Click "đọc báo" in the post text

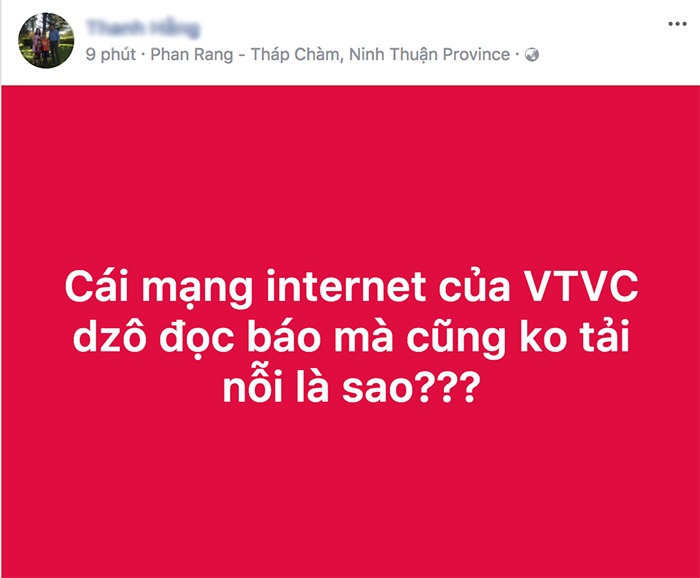[240, 337]
